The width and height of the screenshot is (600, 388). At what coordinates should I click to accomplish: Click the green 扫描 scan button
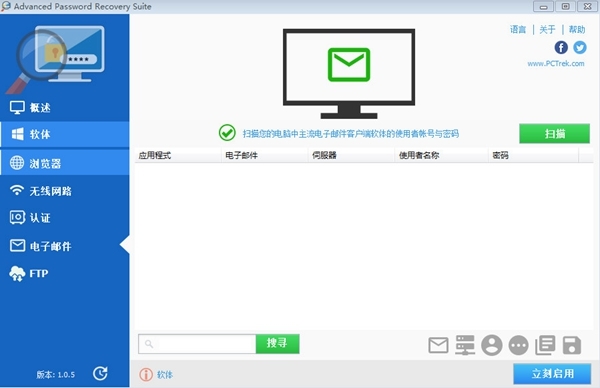coord(554,134)
